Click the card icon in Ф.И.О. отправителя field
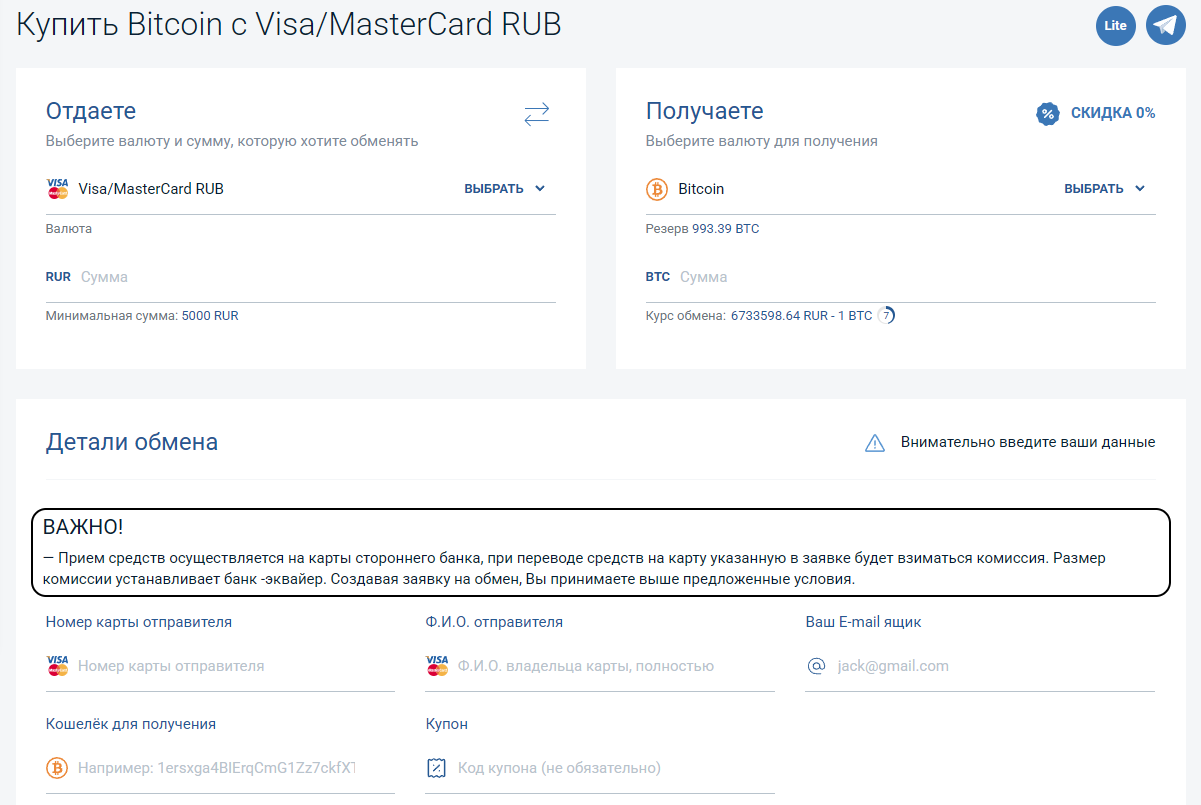 [437, 666]
